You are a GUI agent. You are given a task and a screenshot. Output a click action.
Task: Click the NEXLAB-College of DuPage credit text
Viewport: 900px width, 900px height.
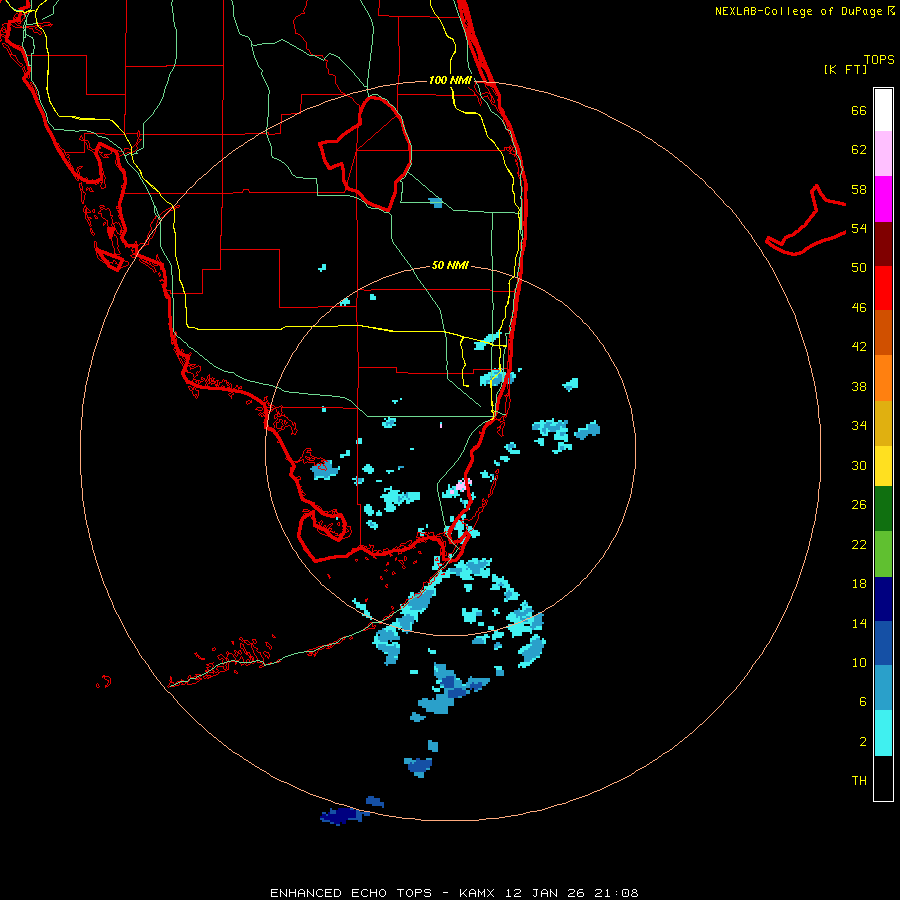tap(799, 11)
